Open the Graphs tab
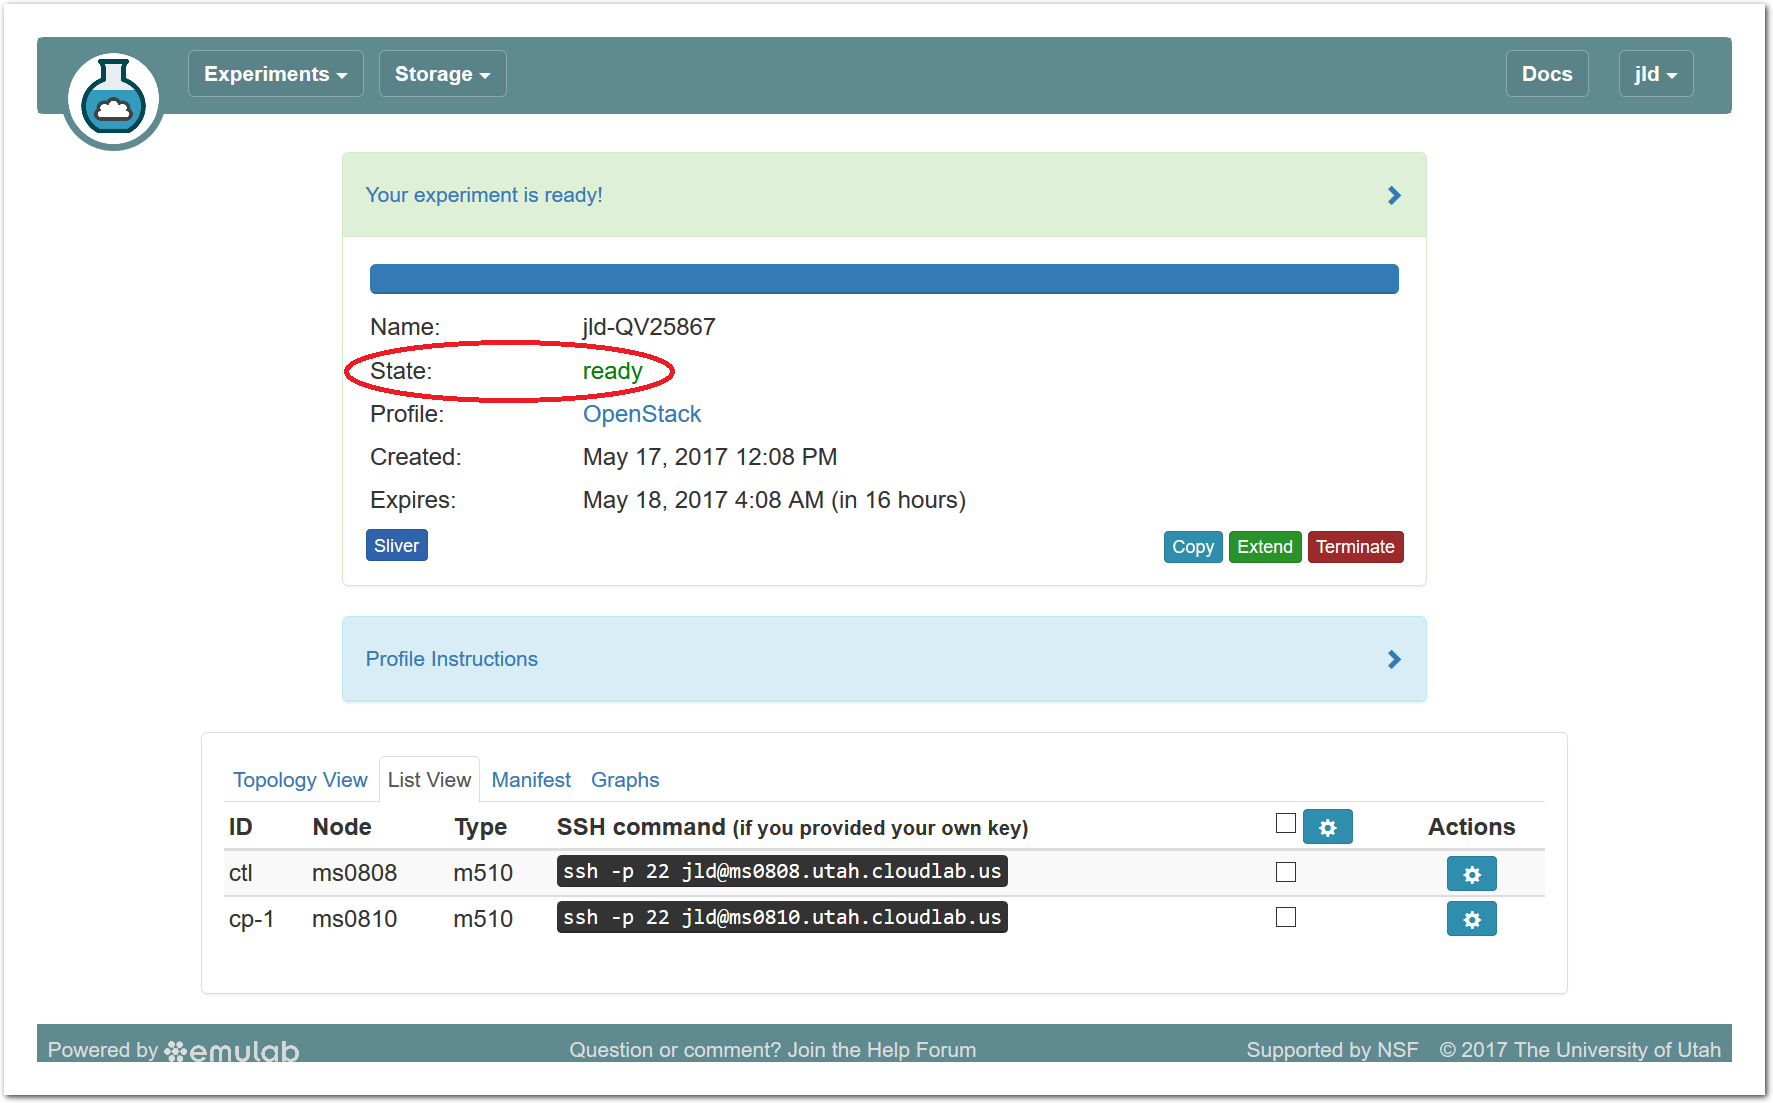The width and height of the screenshot is (1773, 1103). pyautogui.click(x=625, y=780)
